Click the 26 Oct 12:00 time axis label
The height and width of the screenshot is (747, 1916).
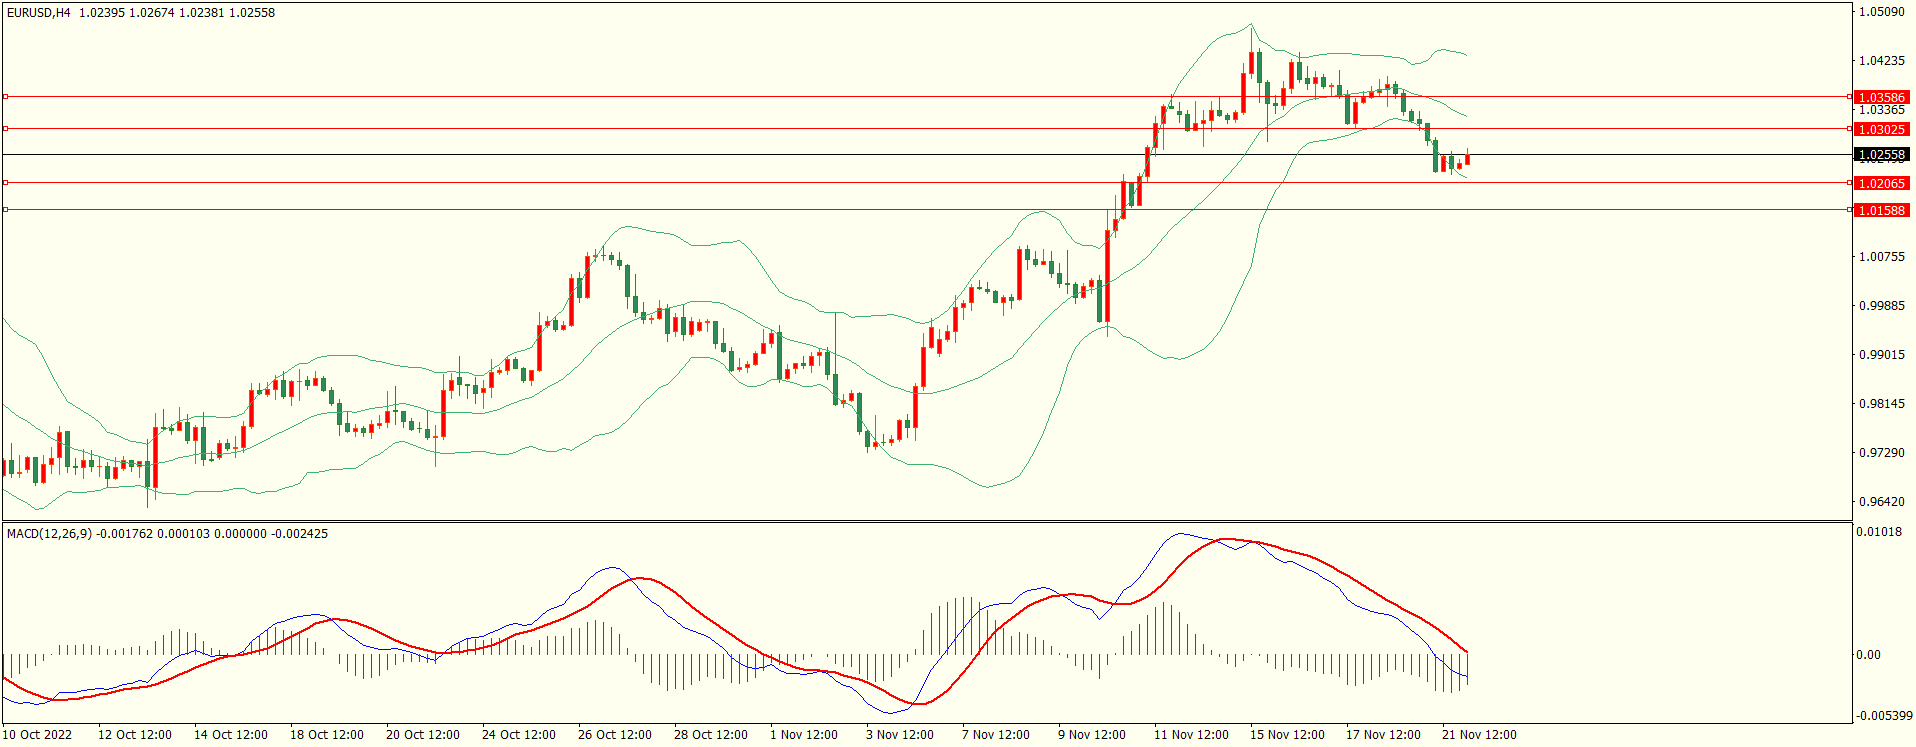(614, 735)
